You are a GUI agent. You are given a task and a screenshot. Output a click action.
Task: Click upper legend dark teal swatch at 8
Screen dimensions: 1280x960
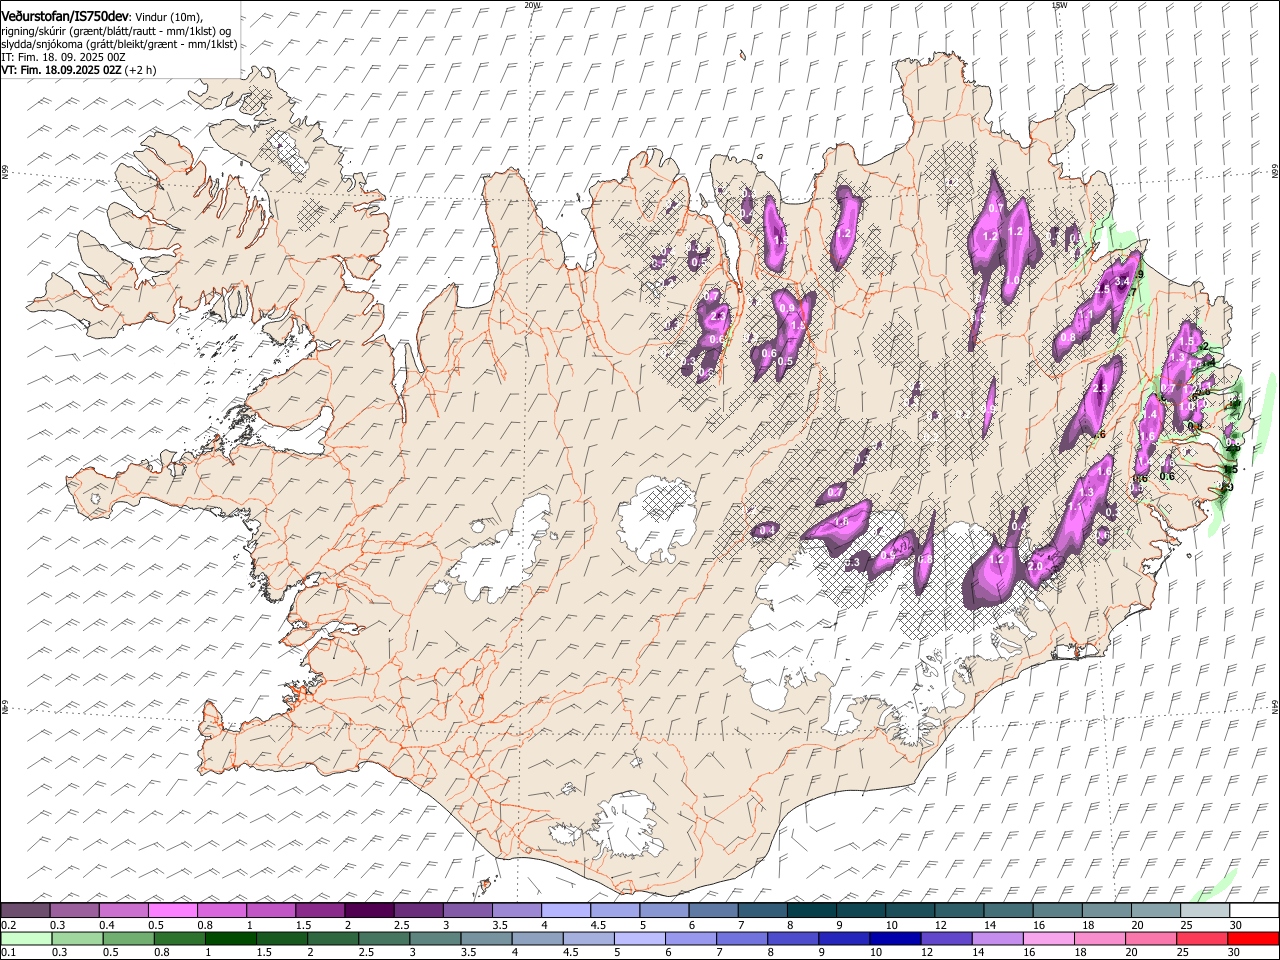[x=810, y=910]
